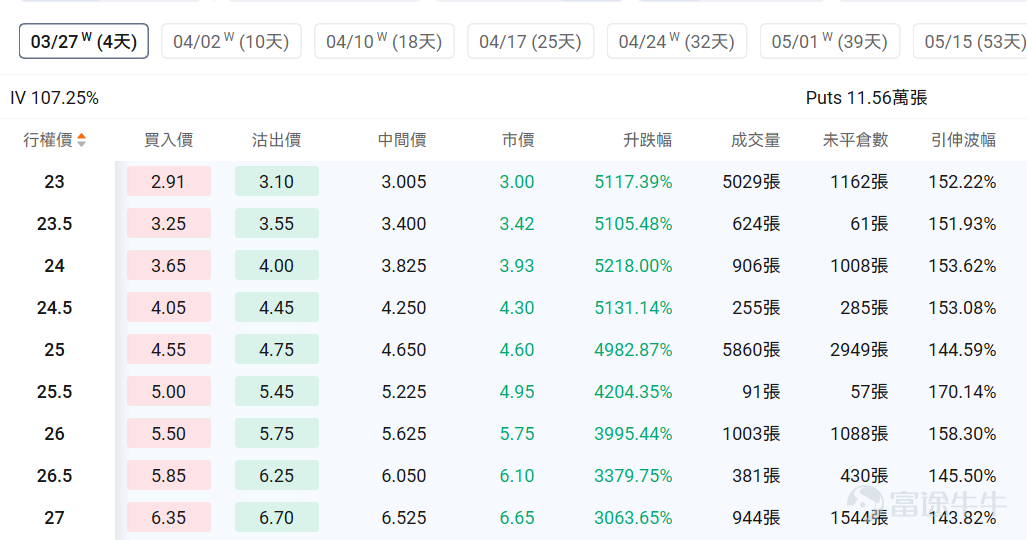Open the 04/17 (25天) expiry tab
The height and width of the screenshot is (540, 1027).
coord(531,41)
